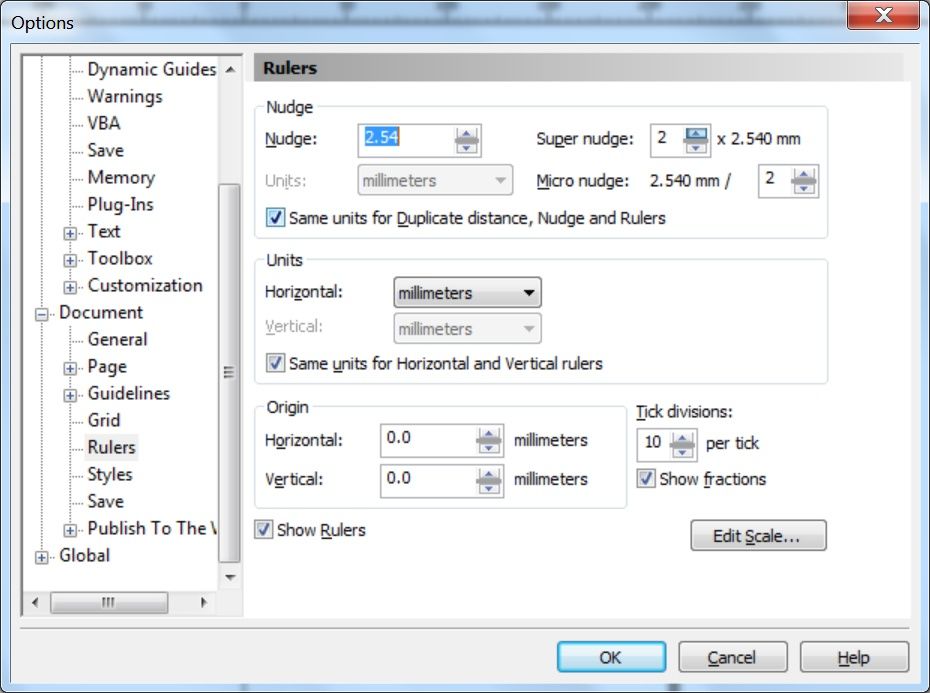Viewport: 930px width, 693px height.
Task: Click the Nudge value spinner arrows
Action: coord(466,141)
